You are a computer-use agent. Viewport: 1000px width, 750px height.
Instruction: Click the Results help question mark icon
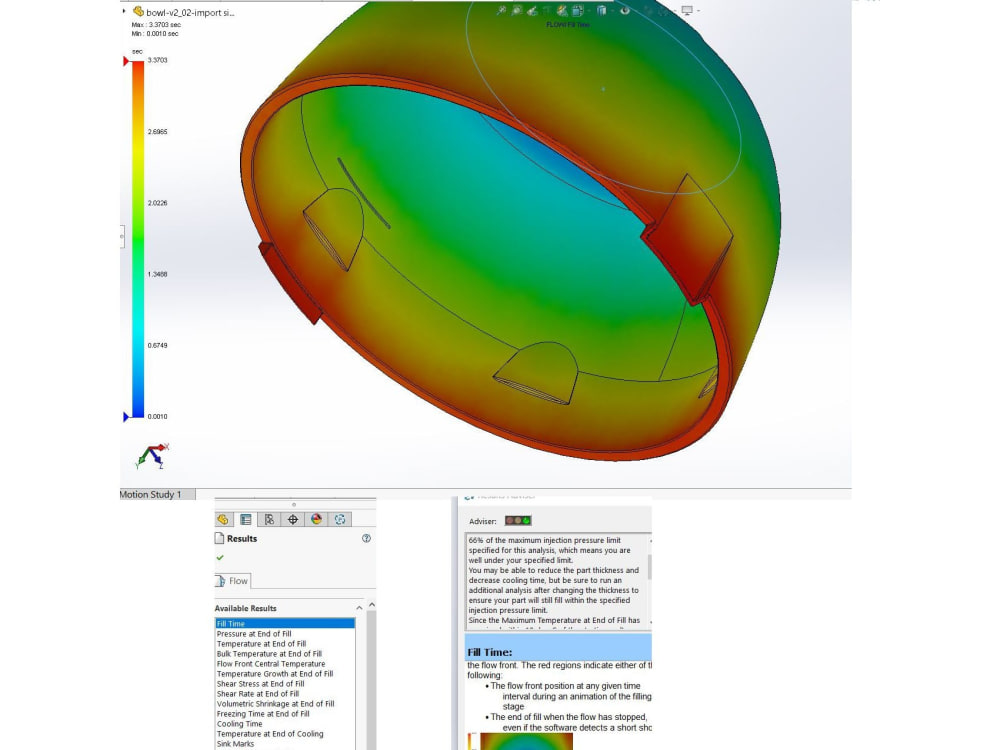366,538
